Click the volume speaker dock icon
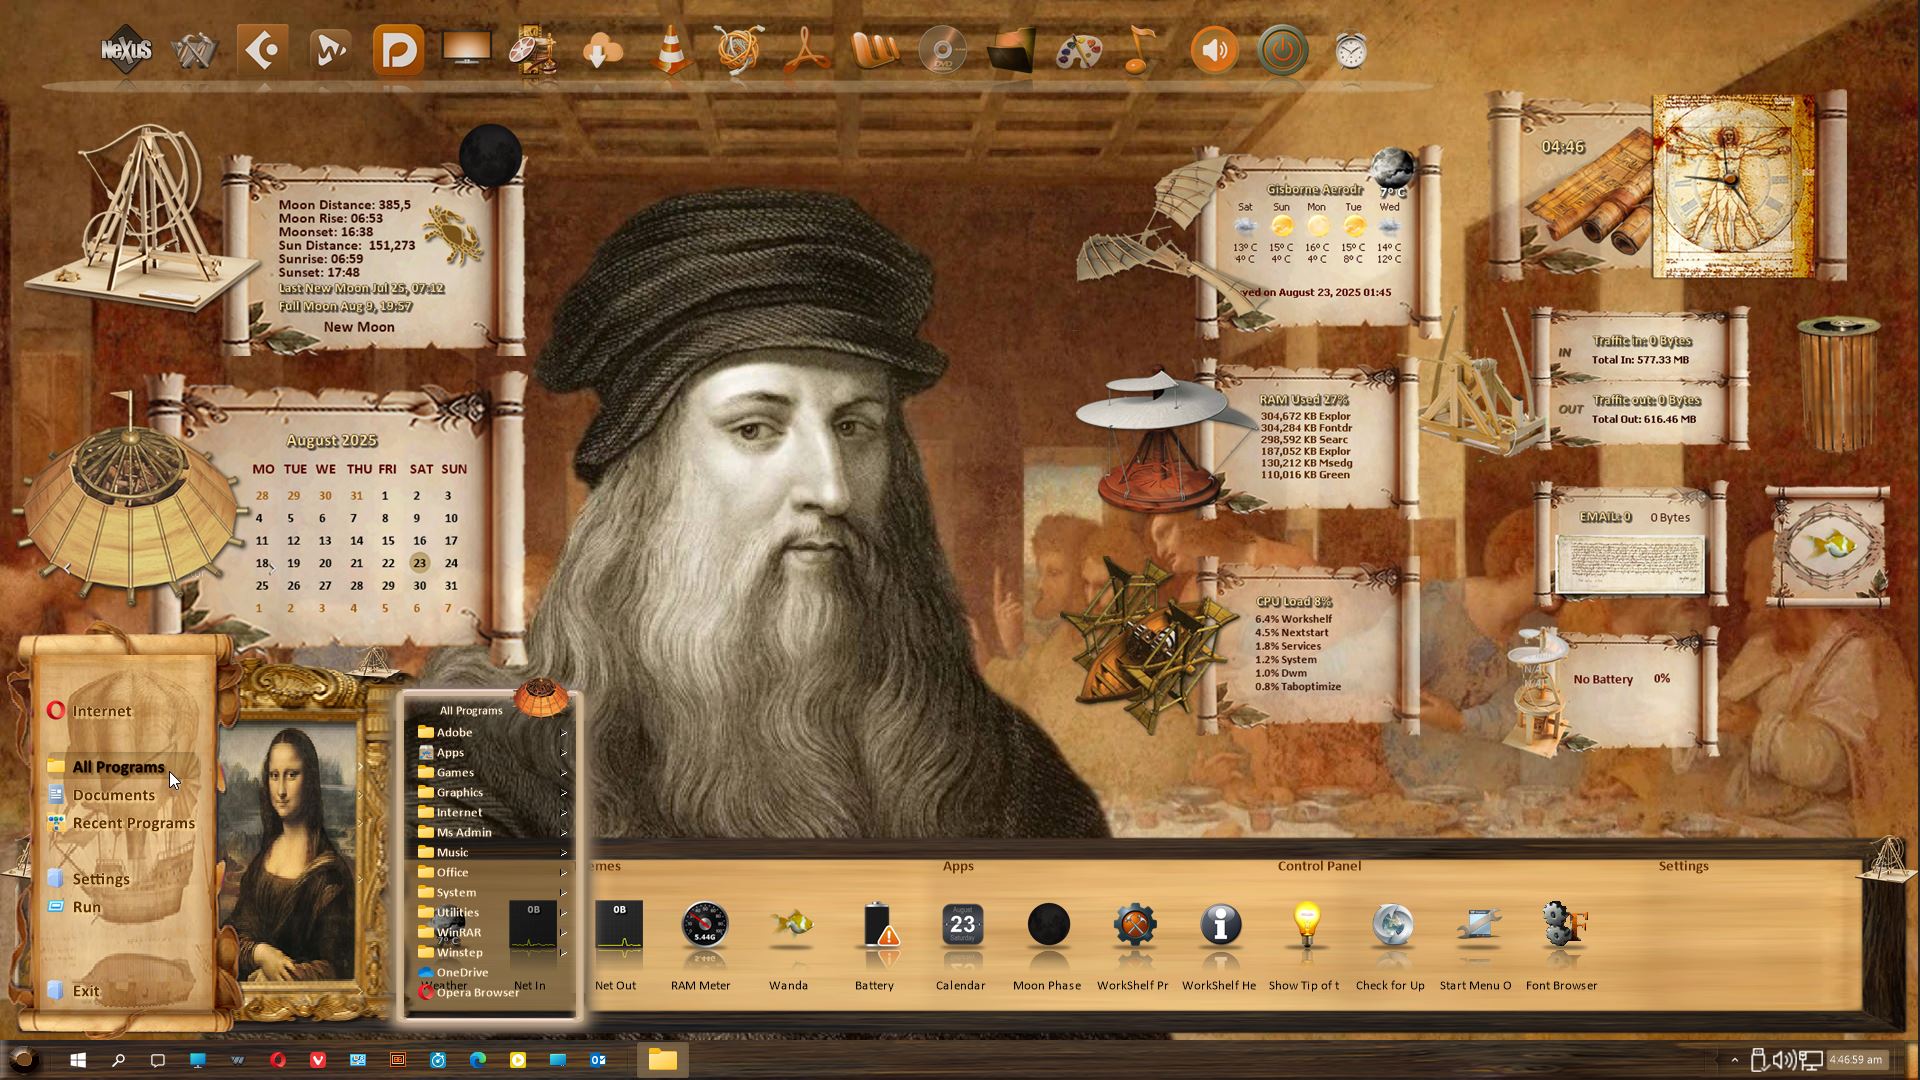Viewport: 1920px width, 1080px height. click(x=1214, y=50)
